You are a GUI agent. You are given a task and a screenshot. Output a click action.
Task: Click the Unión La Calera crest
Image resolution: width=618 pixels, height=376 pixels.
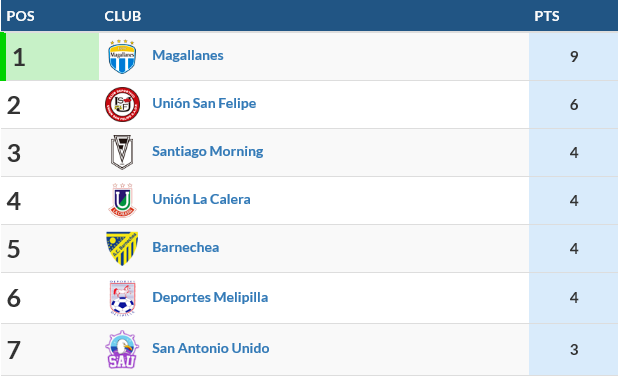click(x=122, y=200)
